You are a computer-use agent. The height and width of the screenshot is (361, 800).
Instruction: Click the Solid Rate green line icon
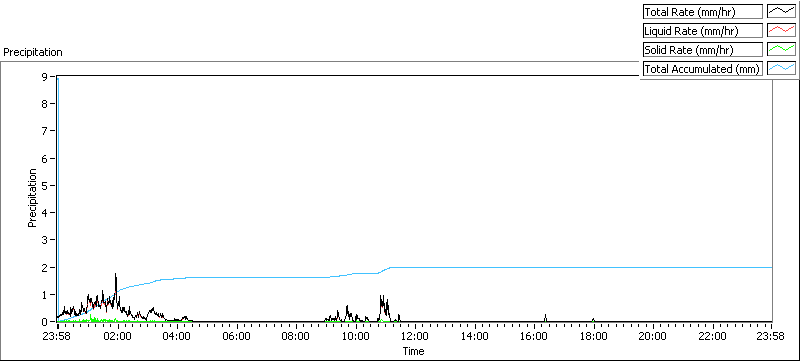click(x=781, y=49)
